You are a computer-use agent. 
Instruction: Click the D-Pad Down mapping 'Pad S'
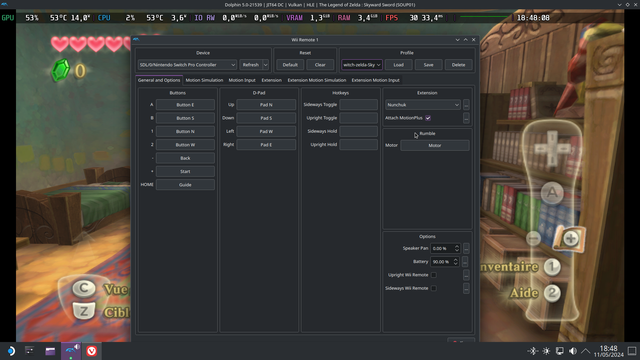tap(266, 118)
